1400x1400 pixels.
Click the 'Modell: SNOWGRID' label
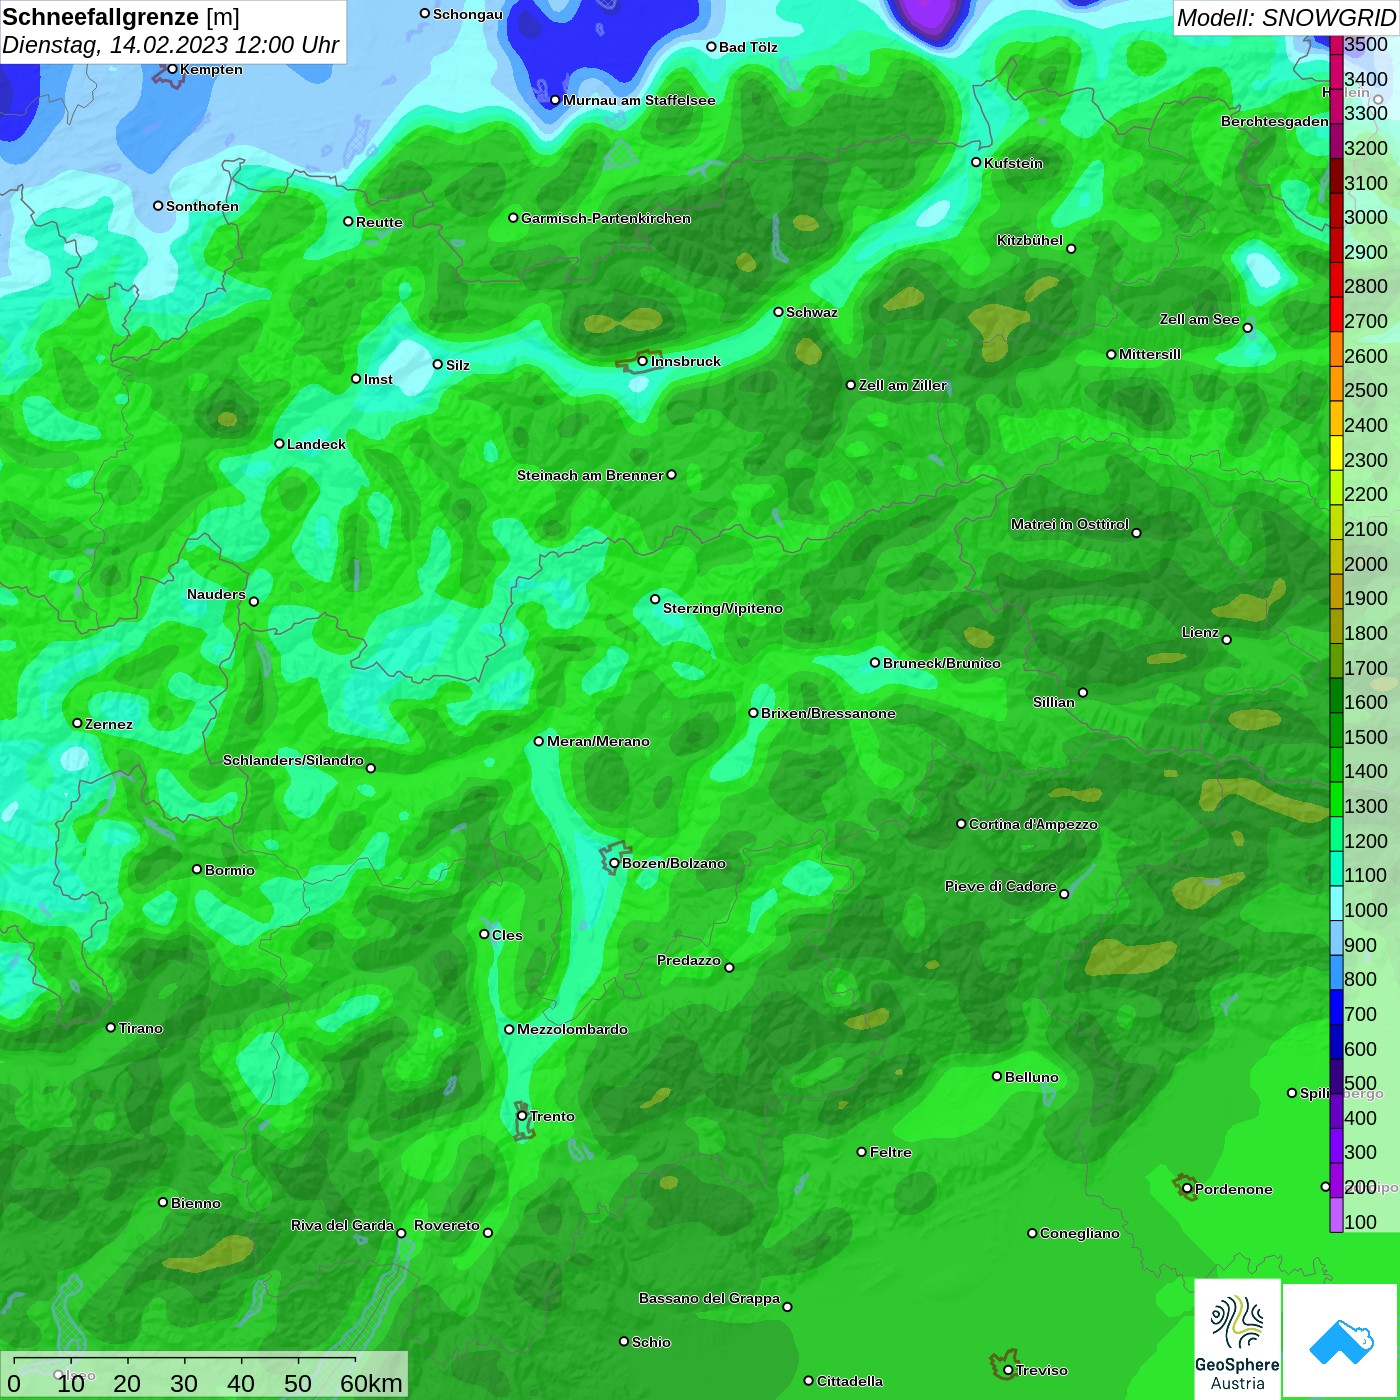[1286, 18]
